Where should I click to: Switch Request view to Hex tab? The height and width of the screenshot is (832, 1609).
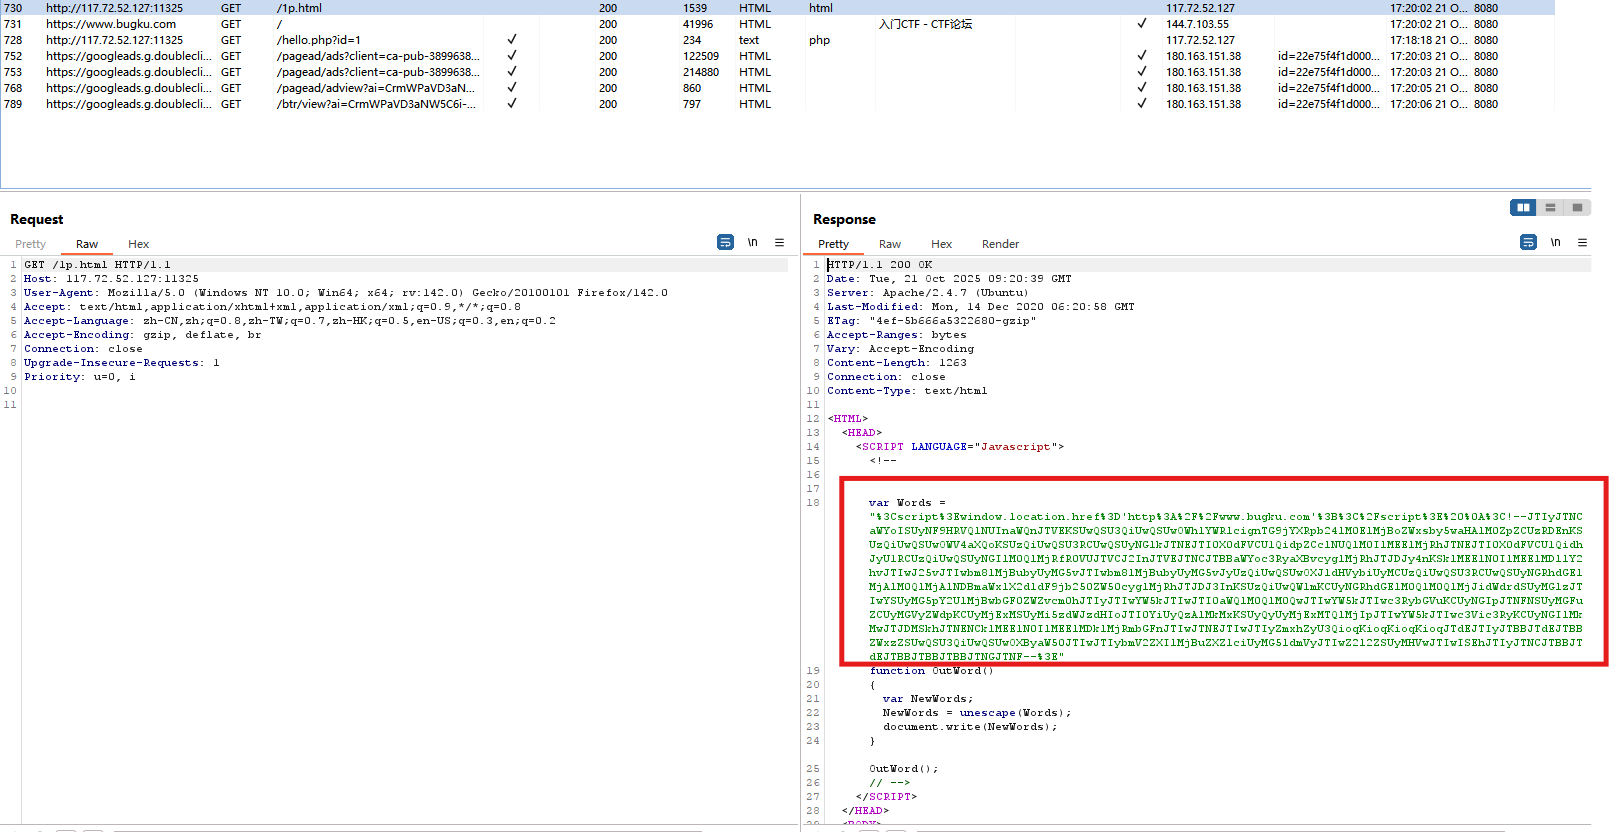click(x=138, y=244)
